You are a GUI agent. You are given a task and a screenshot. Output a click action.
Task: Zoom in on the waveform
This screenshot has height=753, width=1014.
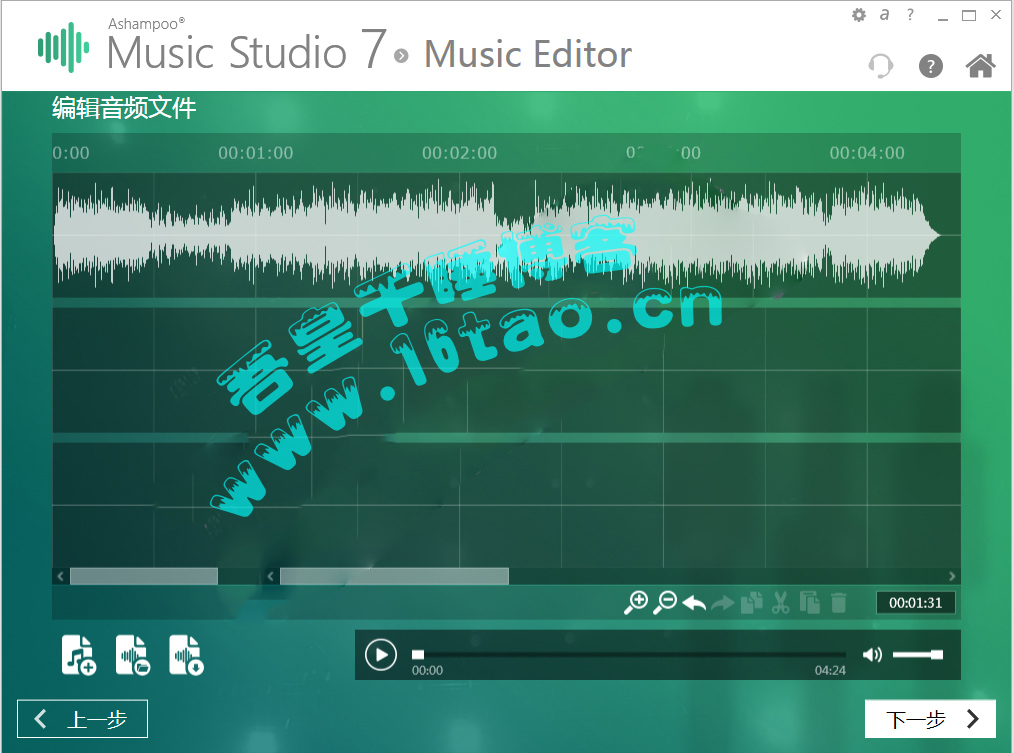[x=636, y=602]
